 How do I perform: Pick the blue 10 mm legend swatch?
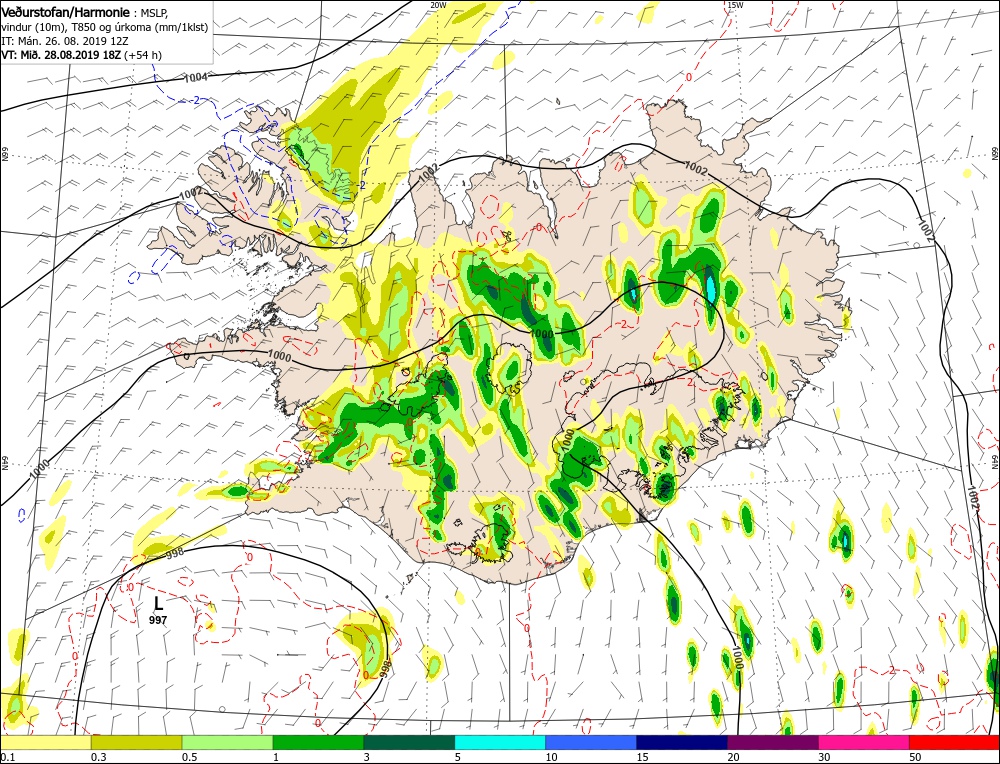[591, 742]
